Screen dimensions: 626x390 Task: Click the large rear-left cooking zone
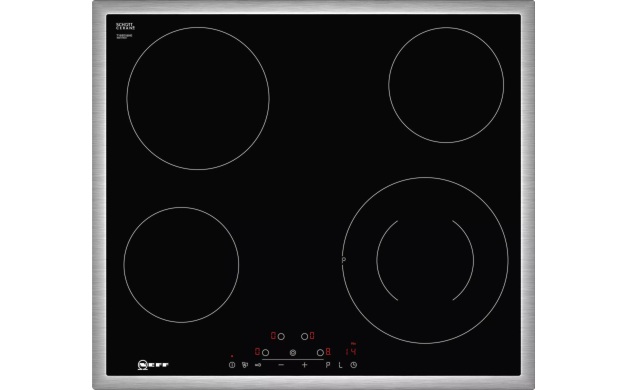(198, 99)
